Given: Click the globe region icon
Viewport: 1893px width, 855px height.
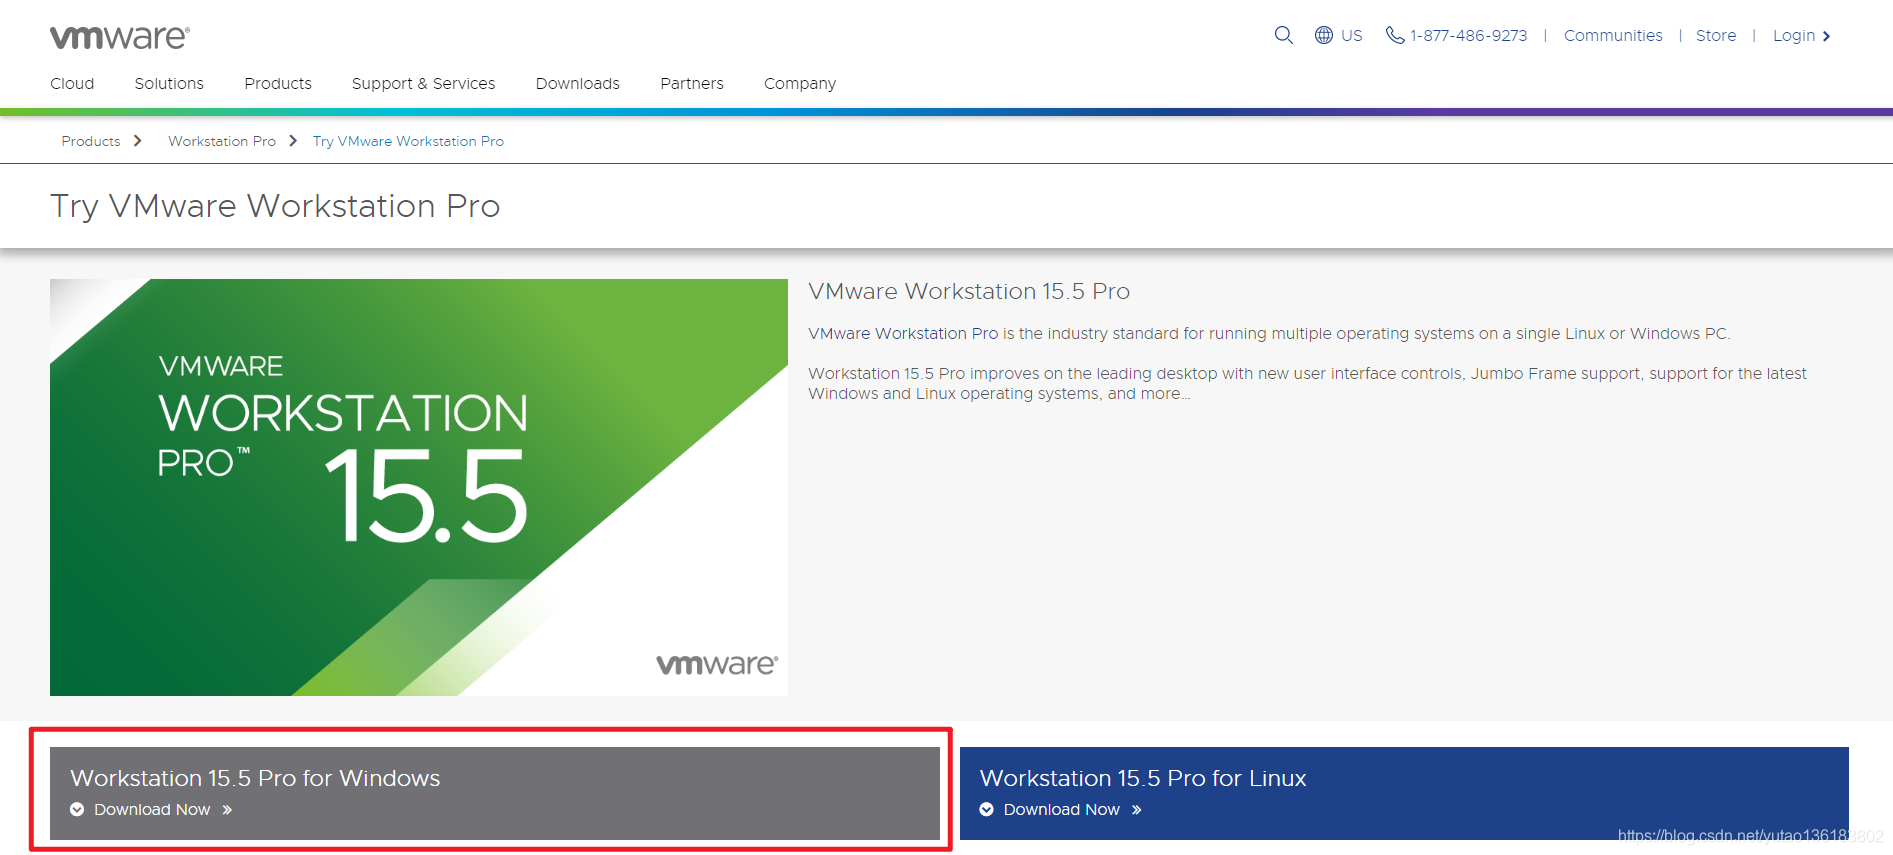Looking at the screenshot, I should point(1324,35).
